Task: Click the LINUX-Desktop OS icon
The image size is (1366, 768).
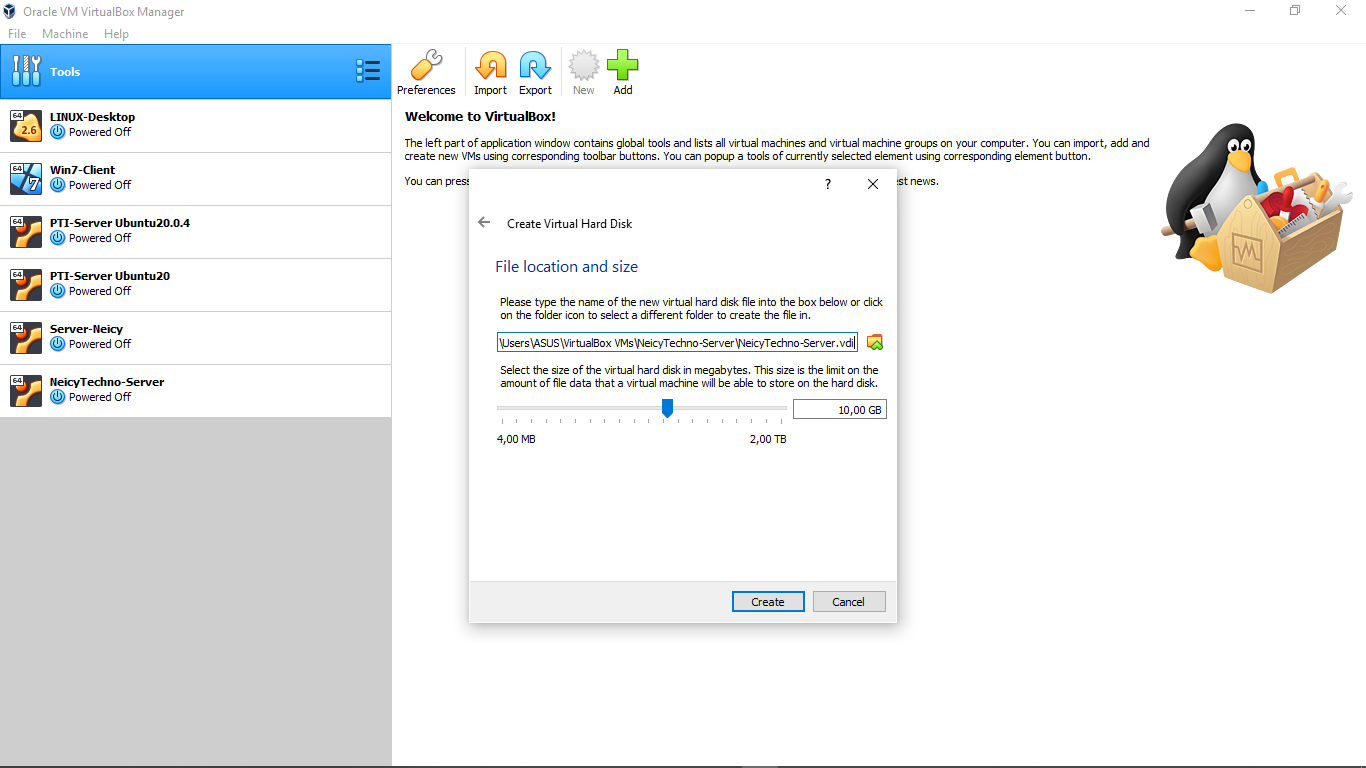Action: 26,126
